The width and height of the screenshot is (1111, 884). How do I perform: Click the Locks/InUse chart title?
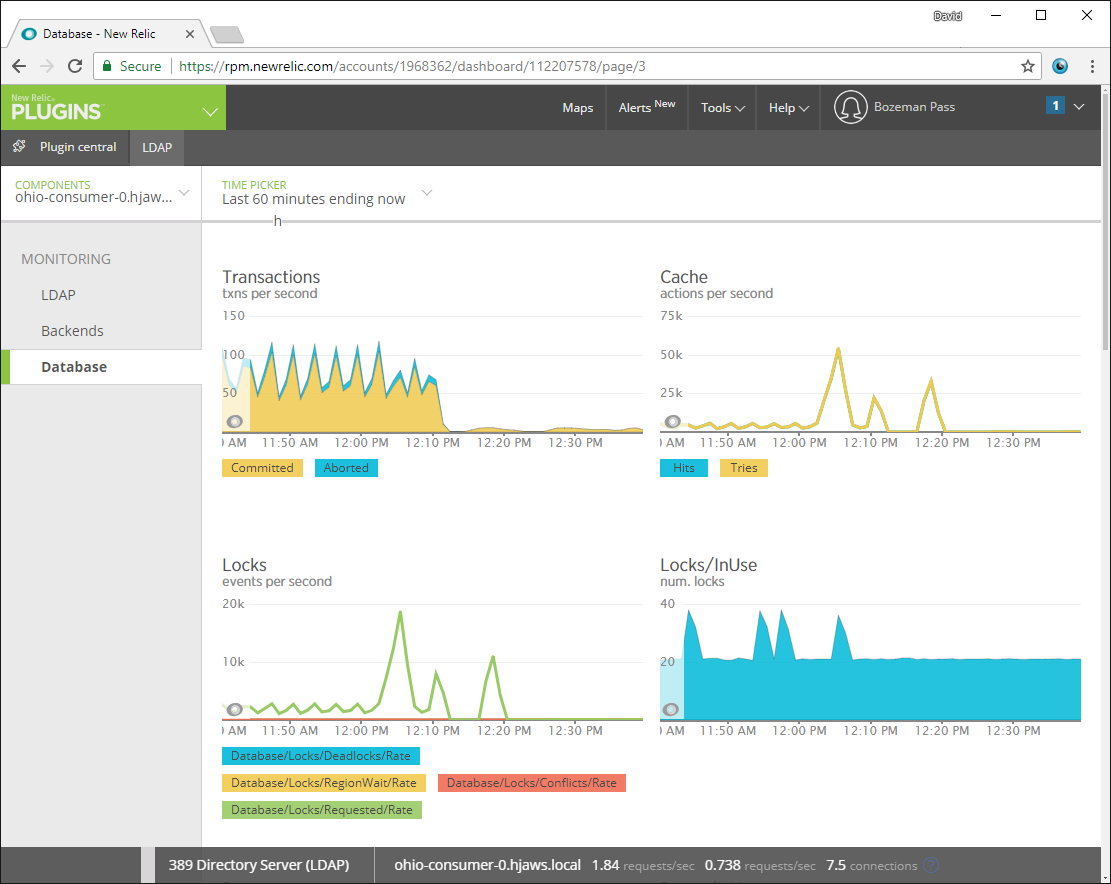pyautogui.click(x=709, y=565)
